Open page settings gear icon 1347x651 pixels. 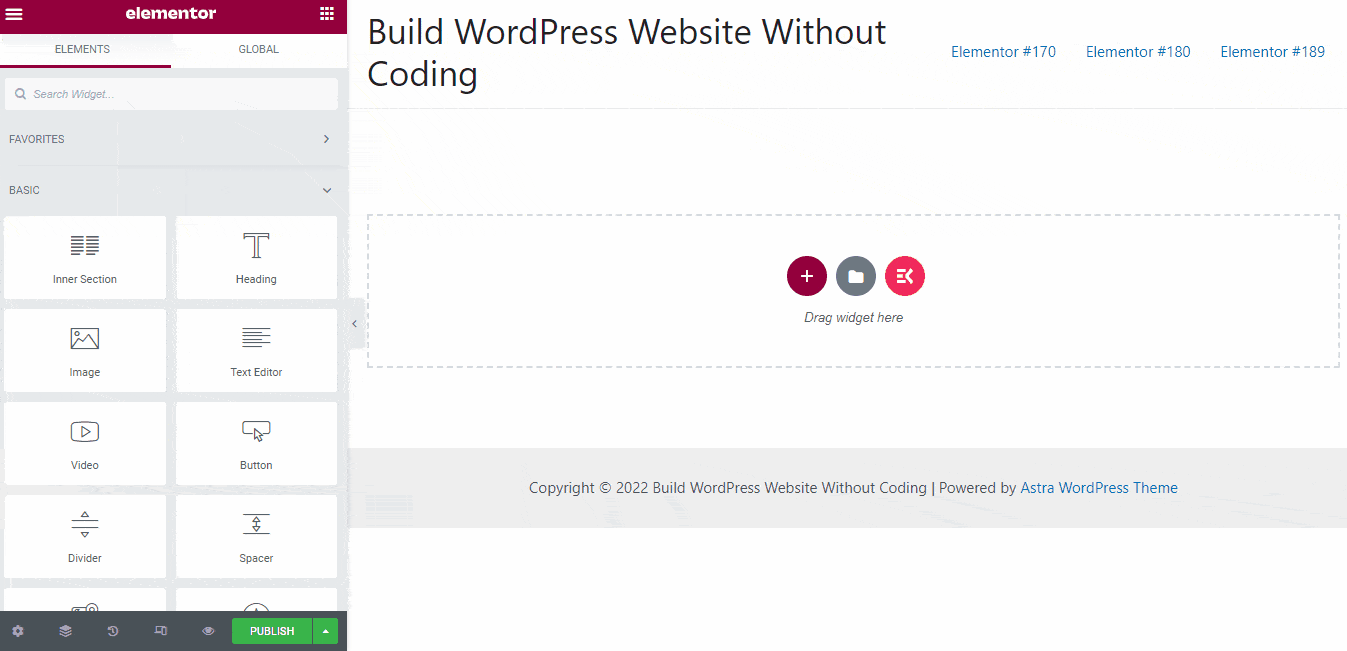[x=18, y=631]
